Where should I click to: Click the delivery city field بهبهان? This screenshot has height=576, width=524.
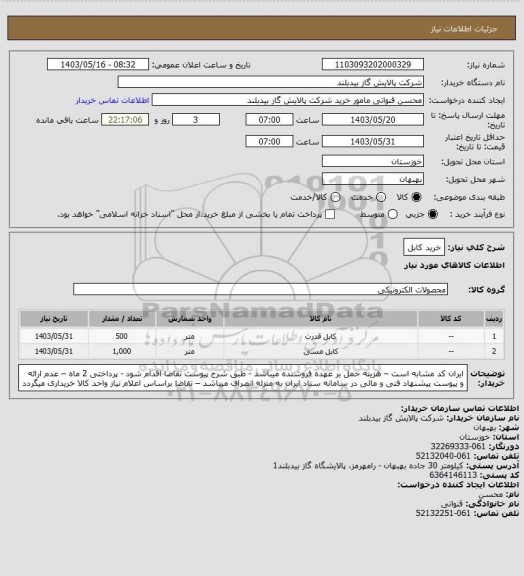click(x=373, y=179)
